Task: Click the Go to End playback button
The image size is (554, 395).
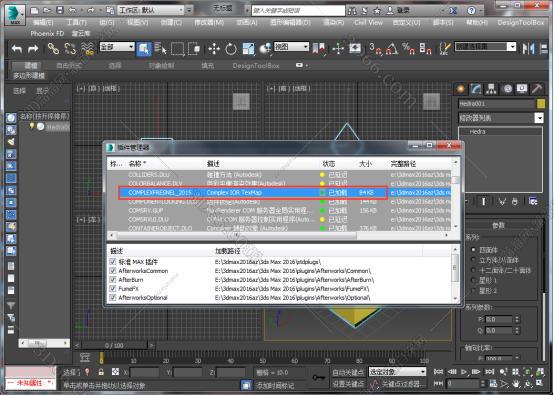Action: [x=489, y=372]
